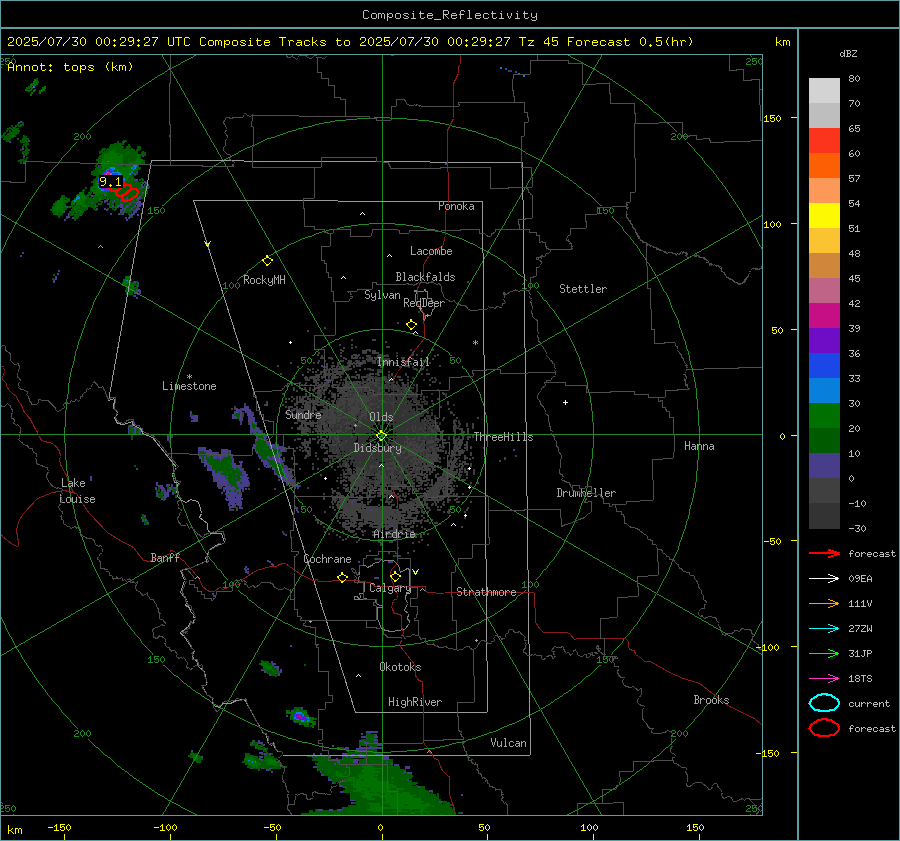Click the red forecast arrow in legend
The height and width of the screenshot is (841, 900).
[x=824, y=553]
